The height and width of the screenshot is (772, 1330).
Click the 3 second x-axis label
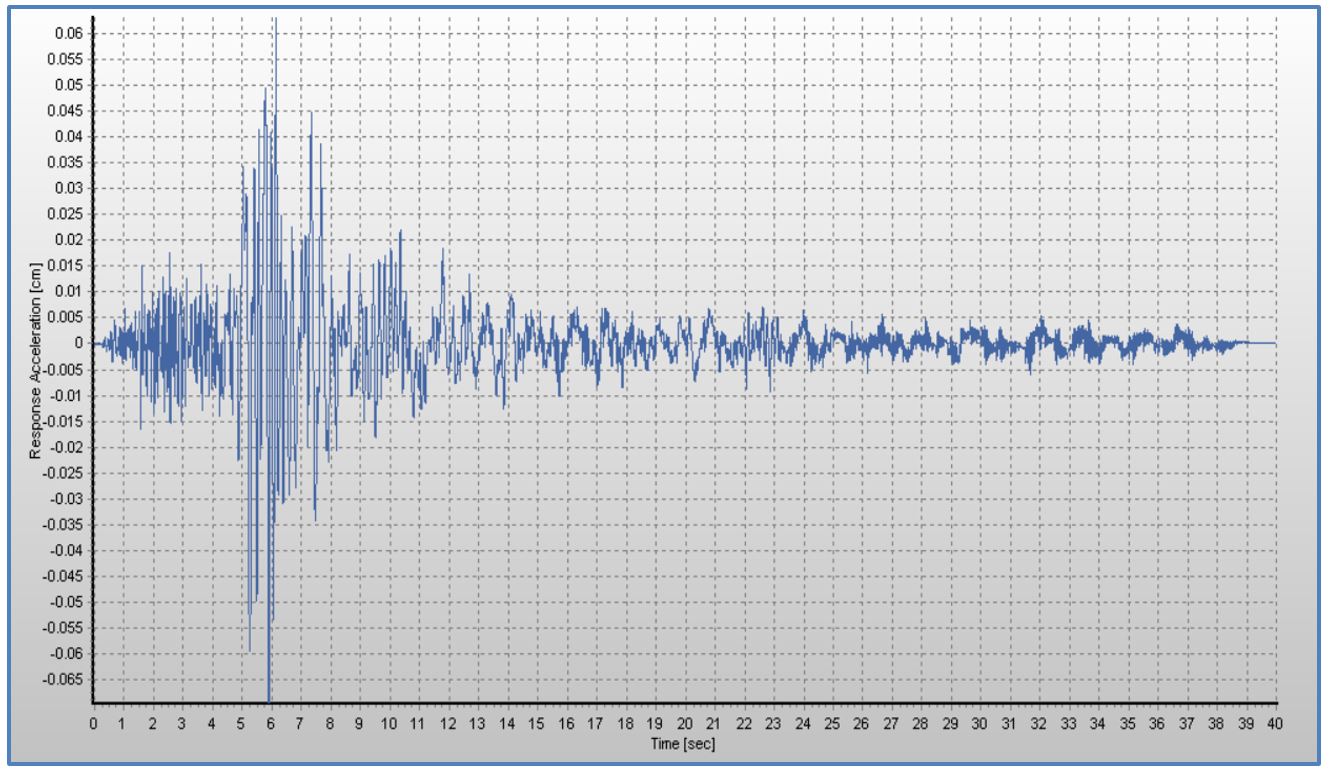click(x=182, y=723)
